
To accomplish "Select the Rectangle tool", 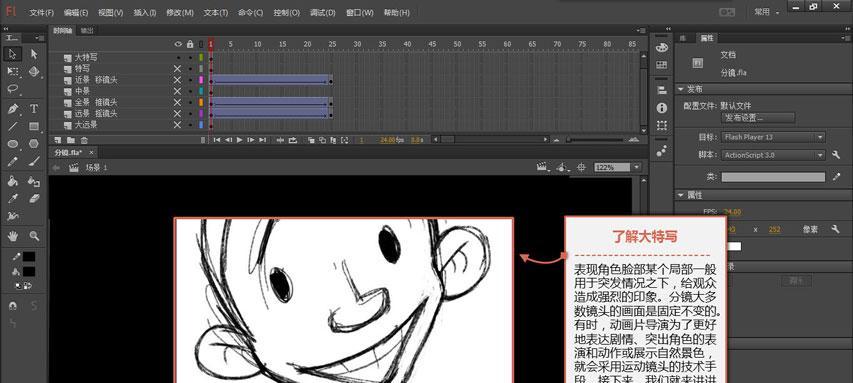I will pos(34,126).
